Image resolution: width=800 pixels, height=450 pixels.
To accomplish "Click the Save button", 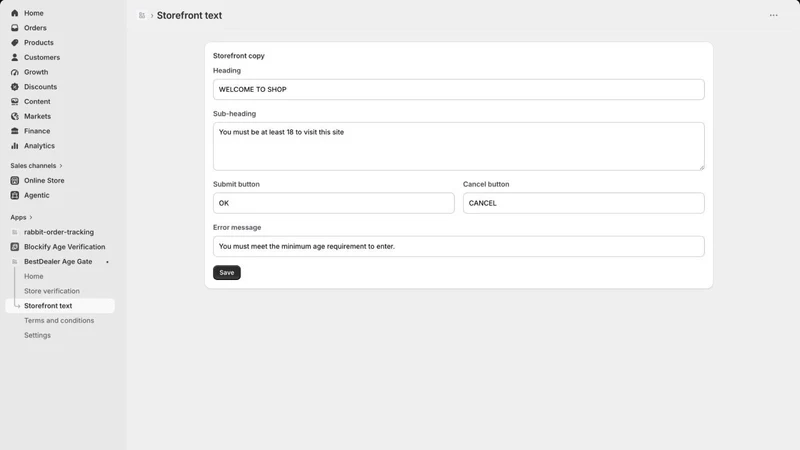I will (227, 273).
